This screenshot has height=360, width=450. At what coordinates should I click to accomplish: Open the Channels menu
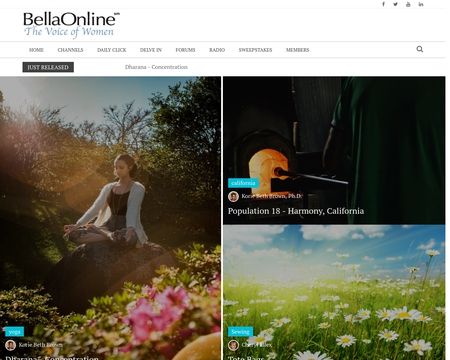[x=70, y=50]
